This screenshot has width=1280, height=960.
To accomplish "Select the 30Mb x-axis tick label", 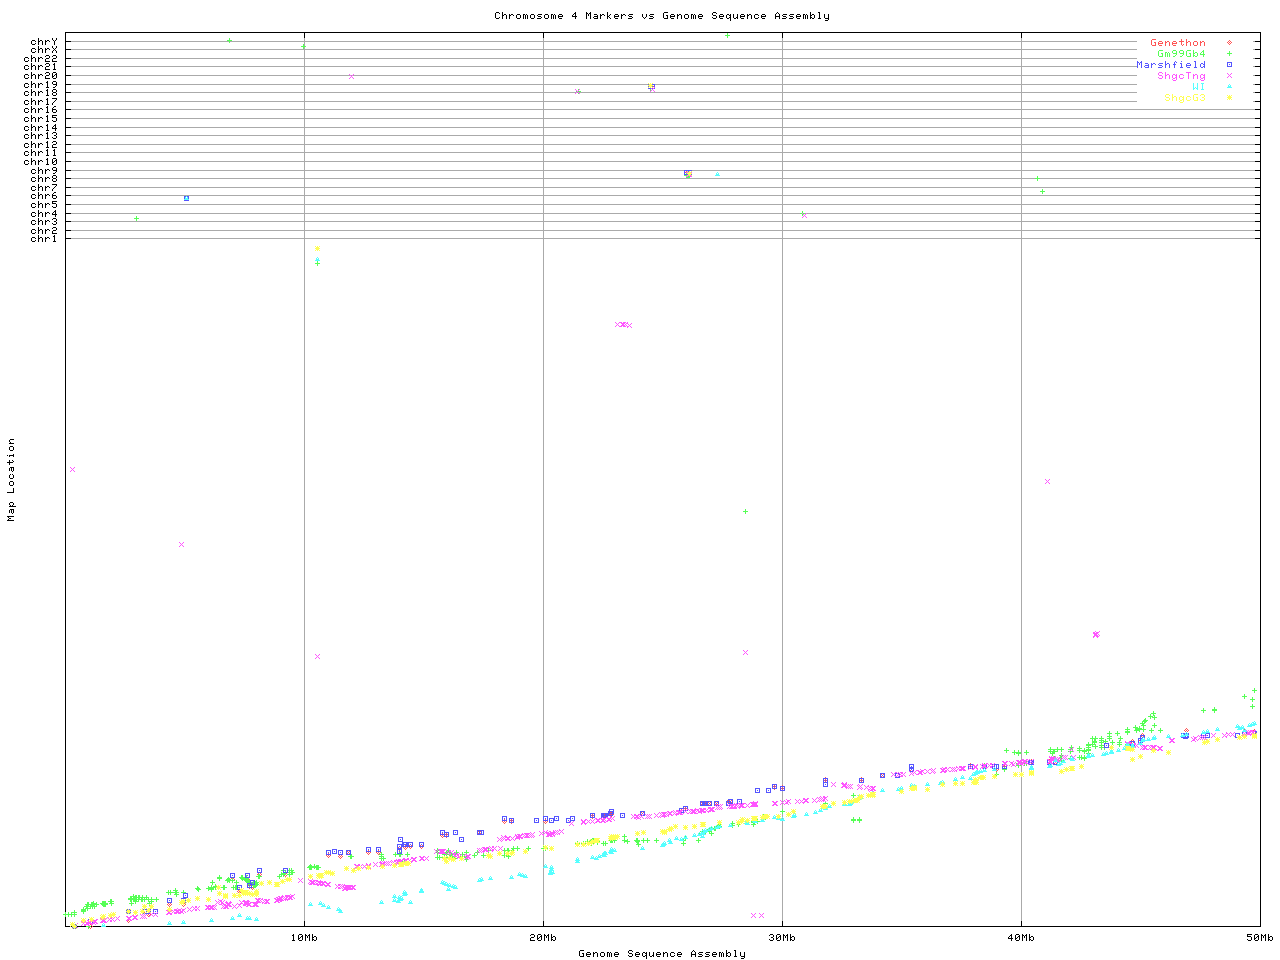I will point(782,937).
